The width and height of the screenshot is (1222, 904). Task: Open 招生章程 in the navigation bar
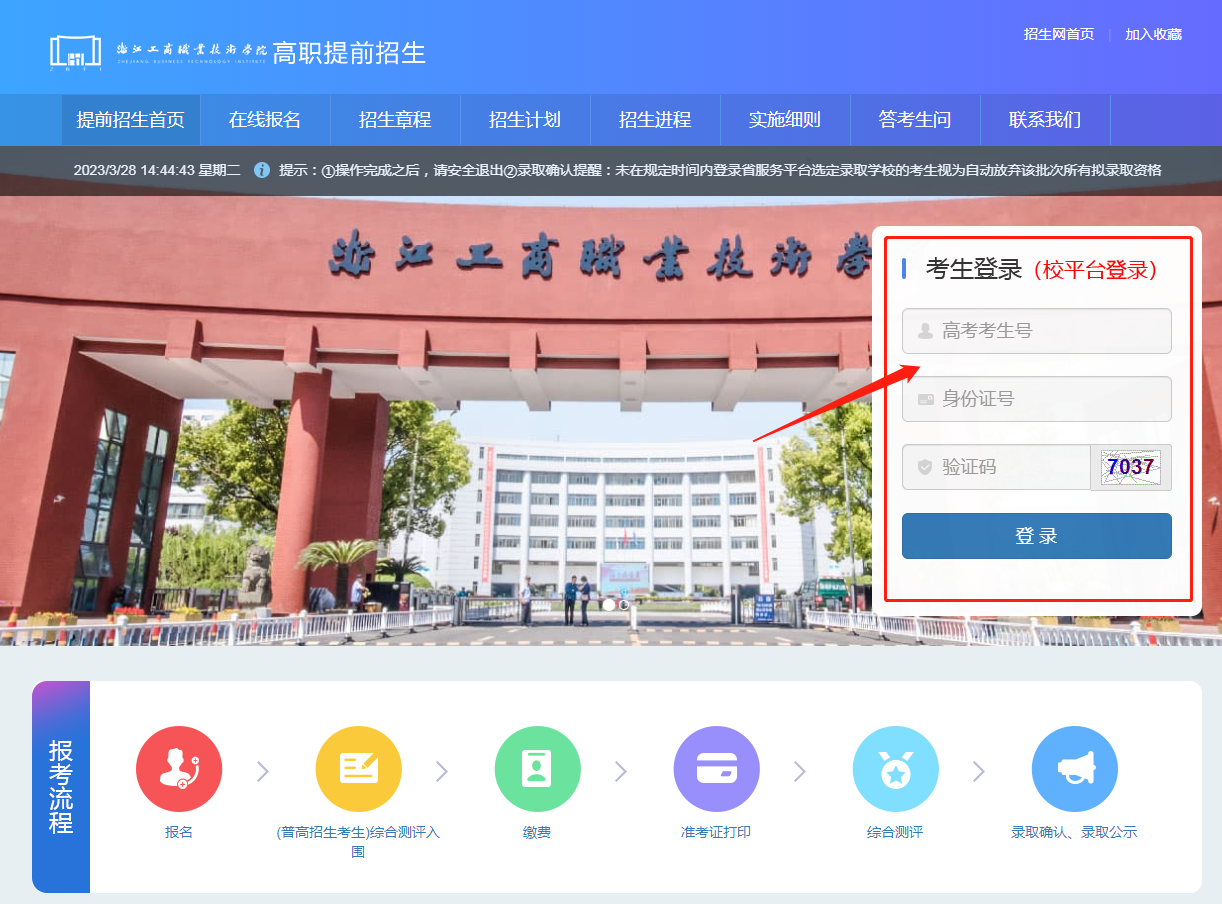pyautogui.click(x=395, y=120)
